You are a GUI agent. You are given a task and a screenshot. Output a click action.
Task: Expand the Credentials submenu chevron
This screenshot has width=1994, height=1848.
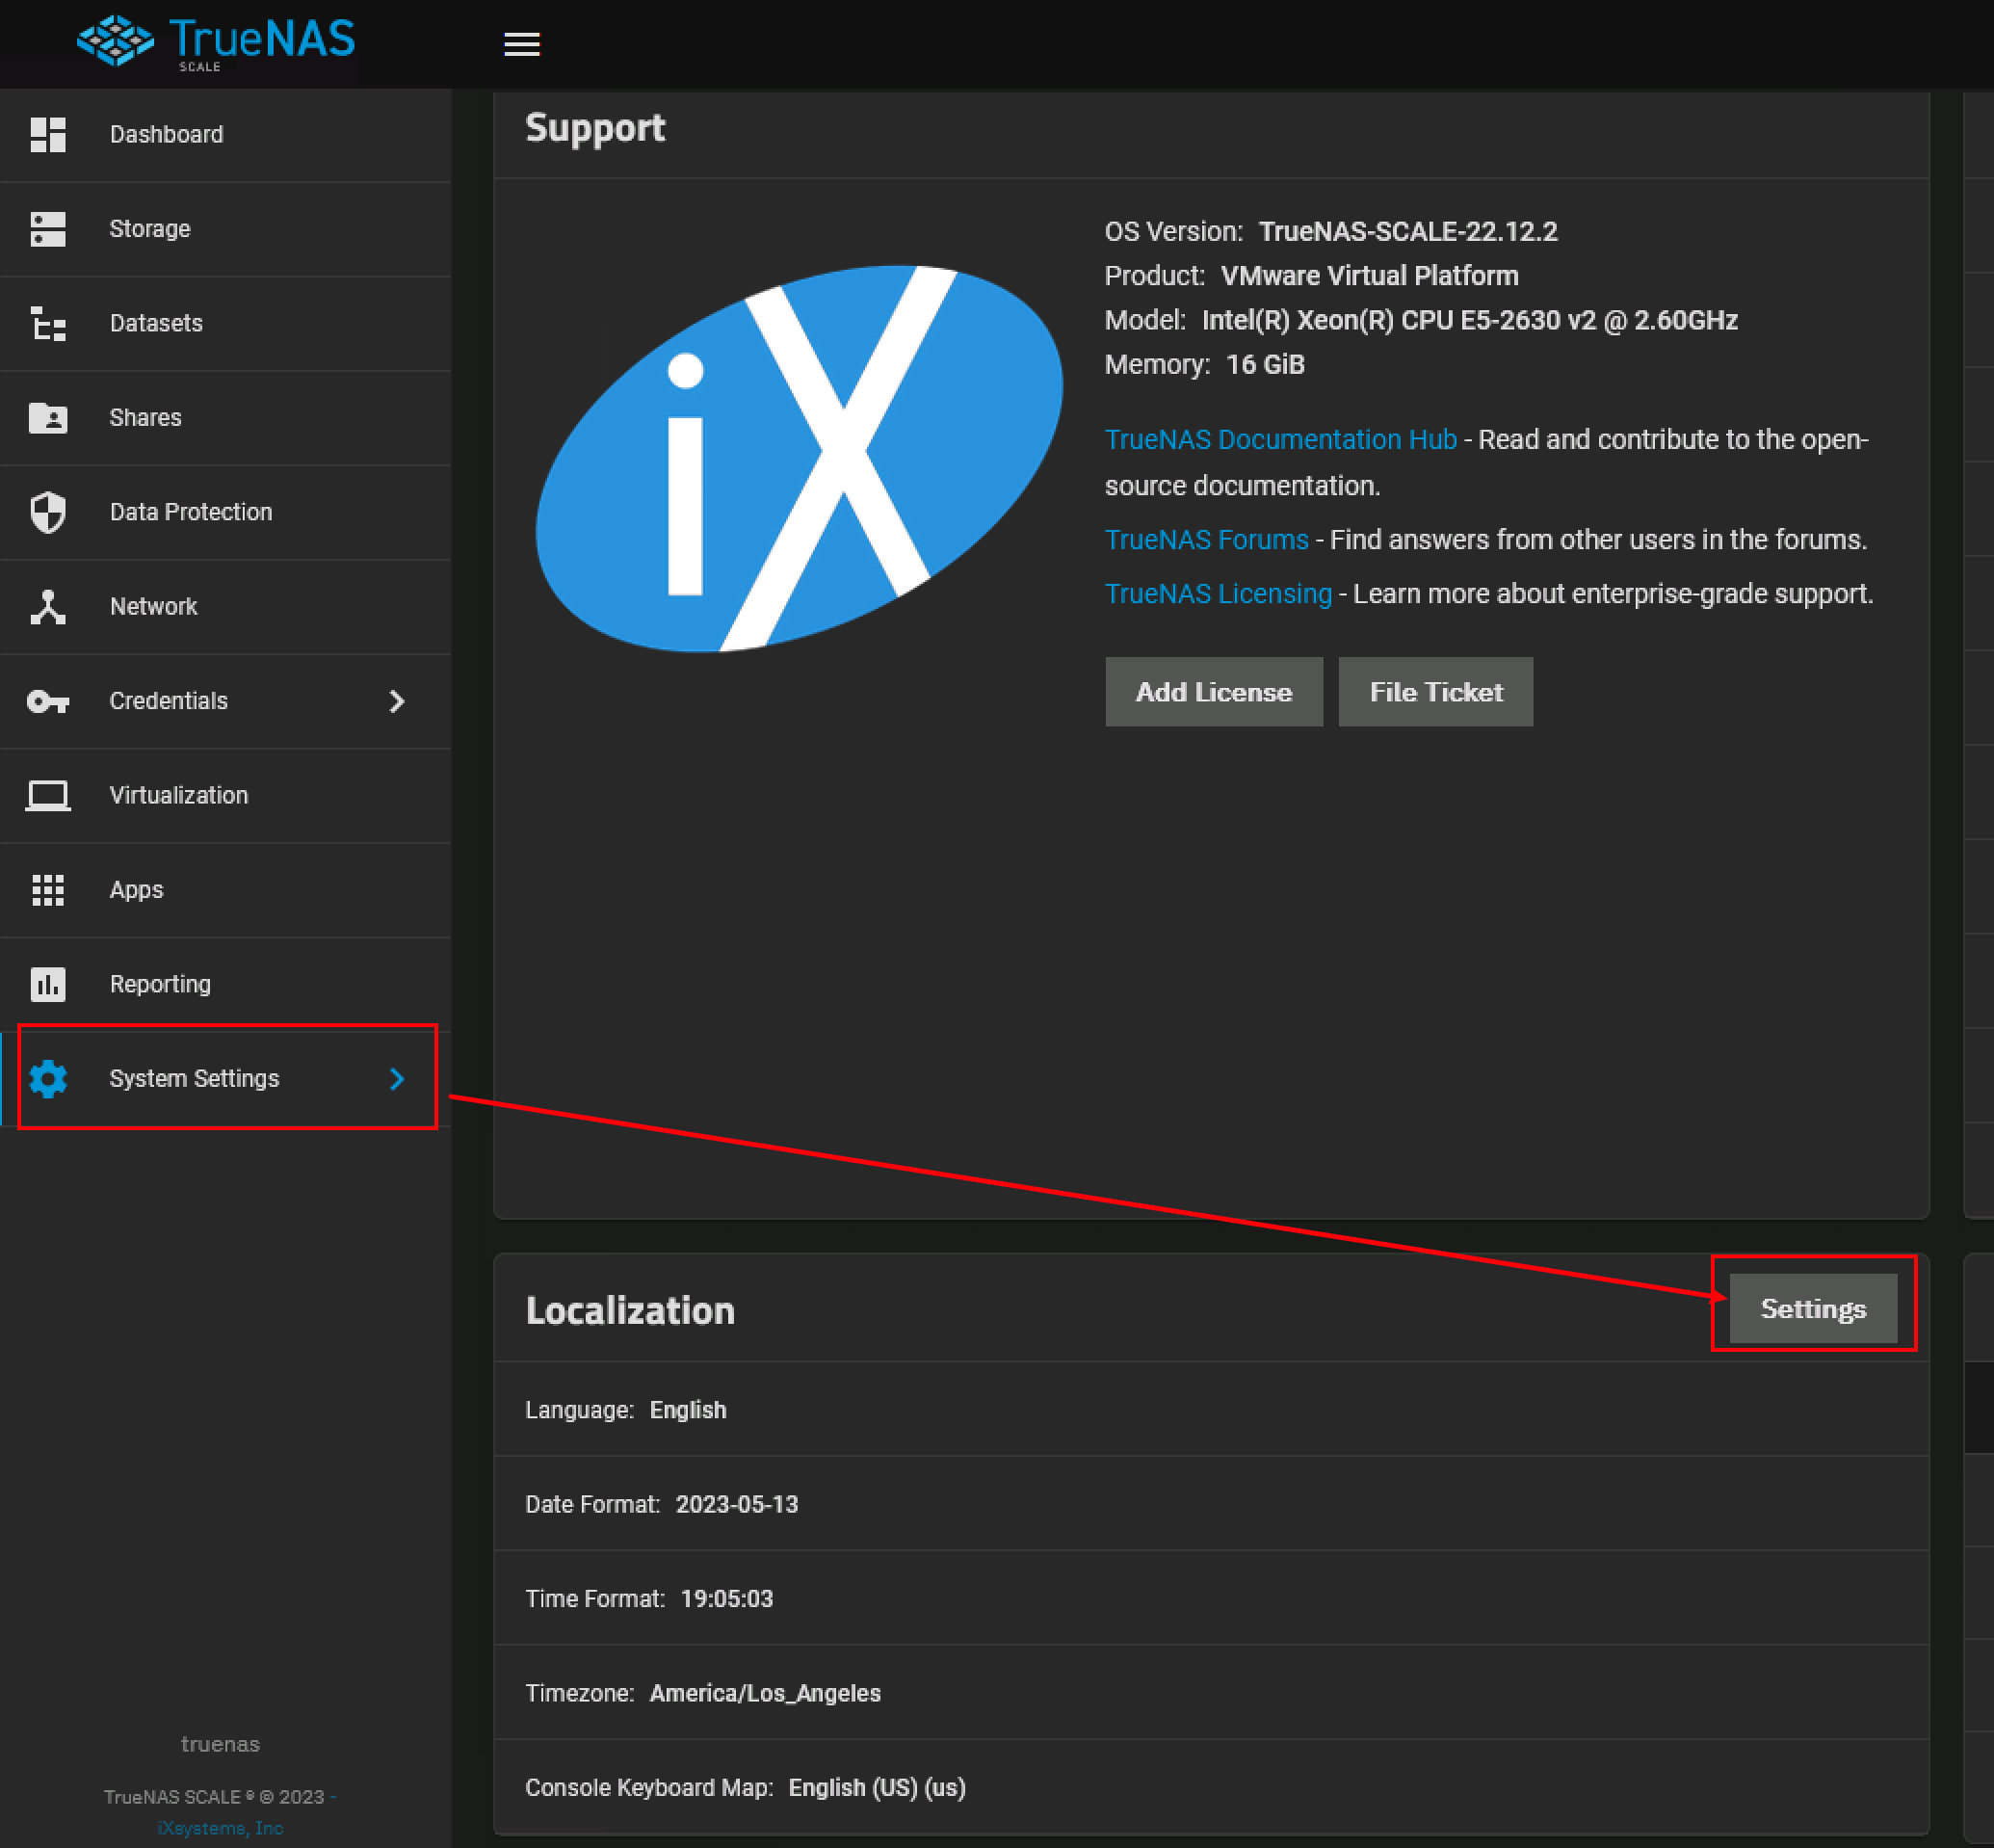397,701
